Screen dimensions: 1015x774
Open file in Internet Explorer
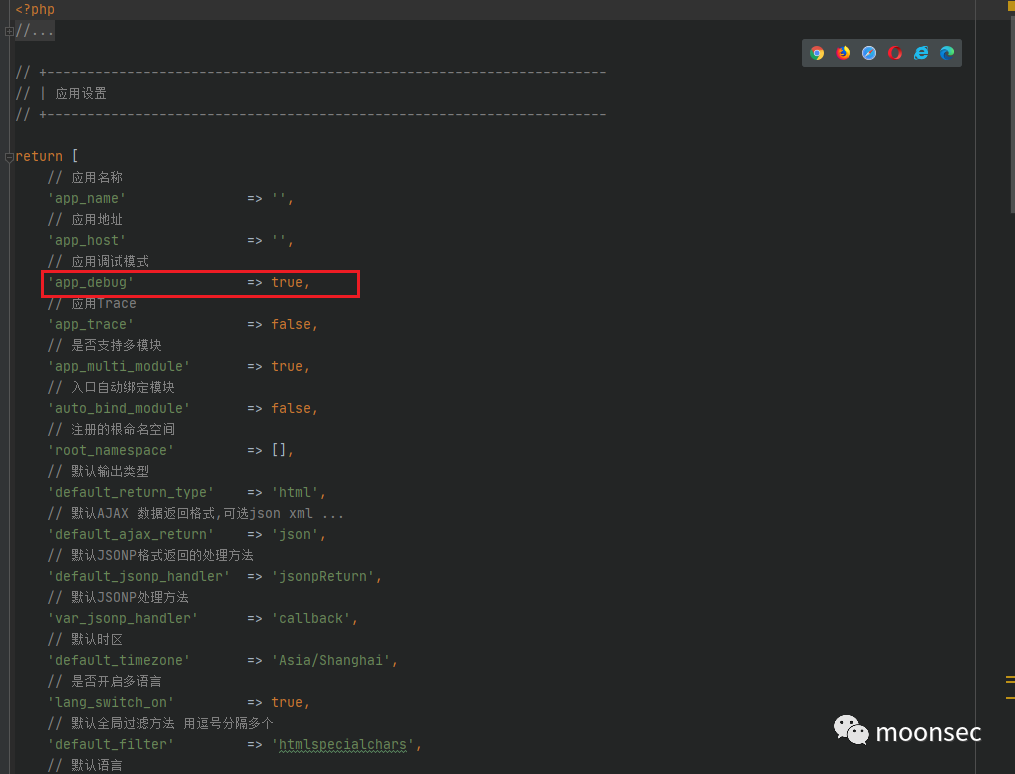[920, 53]
